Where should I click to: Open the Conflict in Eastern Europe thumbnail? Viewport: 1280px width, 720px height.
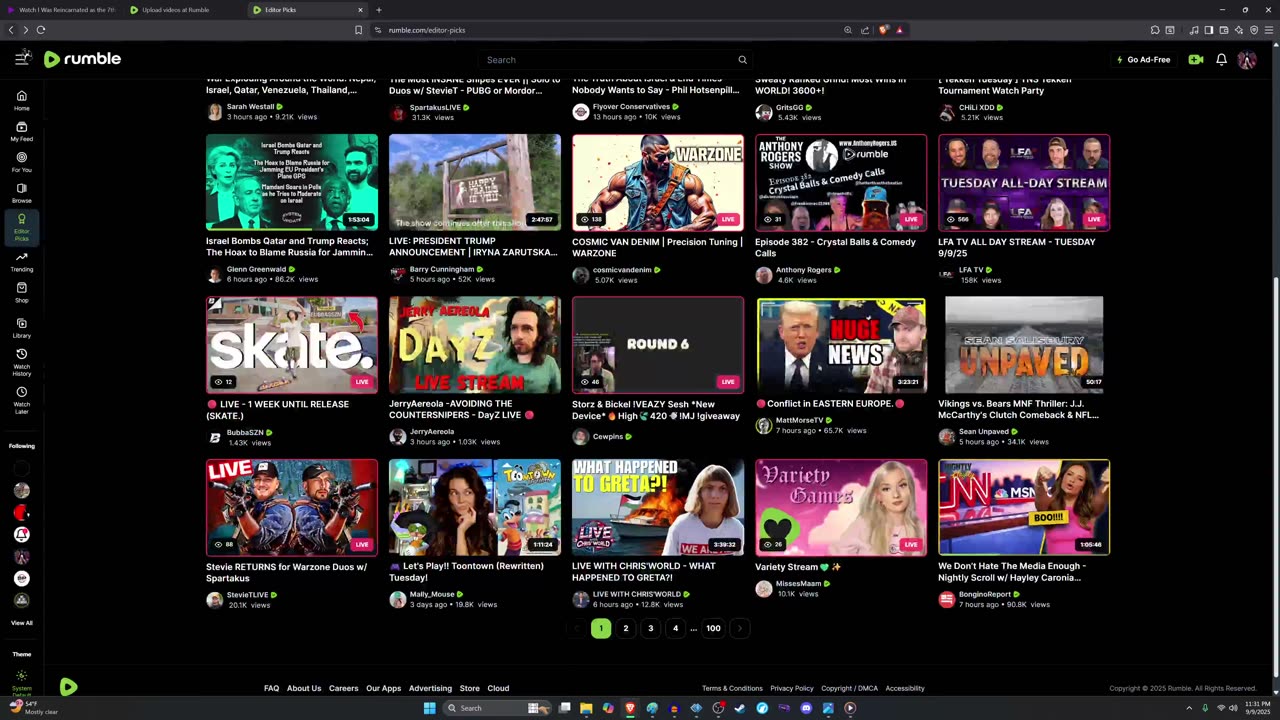click(841, 345)
